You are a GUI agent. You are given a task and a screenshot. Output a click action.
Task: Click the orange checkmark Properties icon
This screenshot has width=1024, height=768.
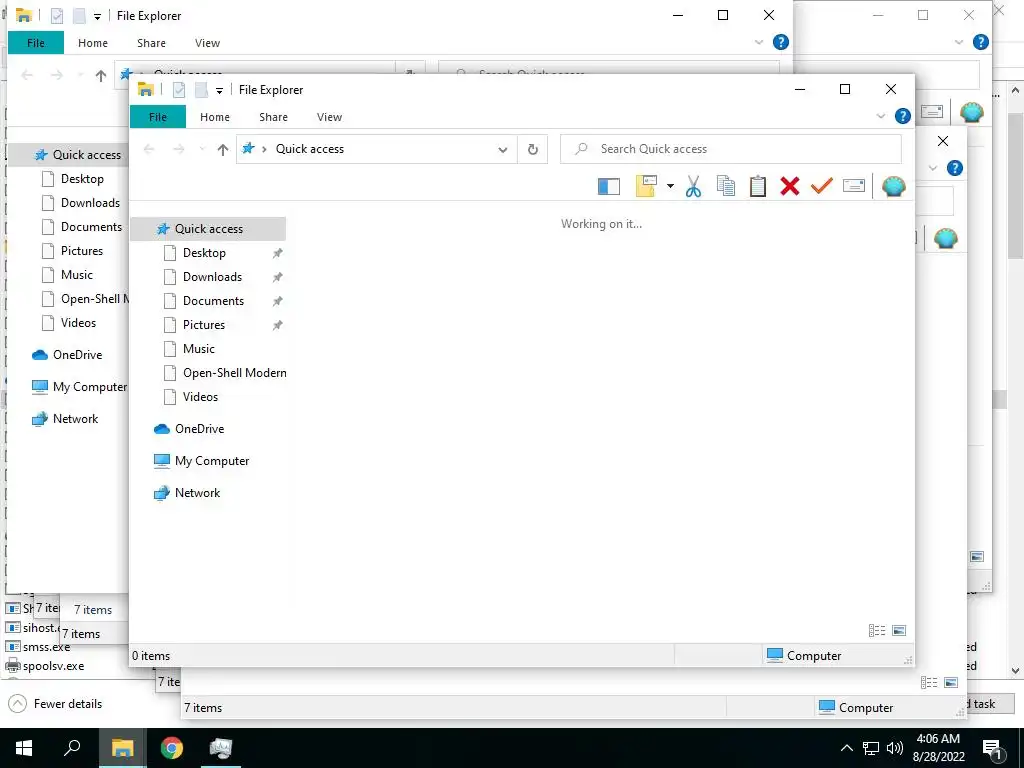click(x=822, y=186)
